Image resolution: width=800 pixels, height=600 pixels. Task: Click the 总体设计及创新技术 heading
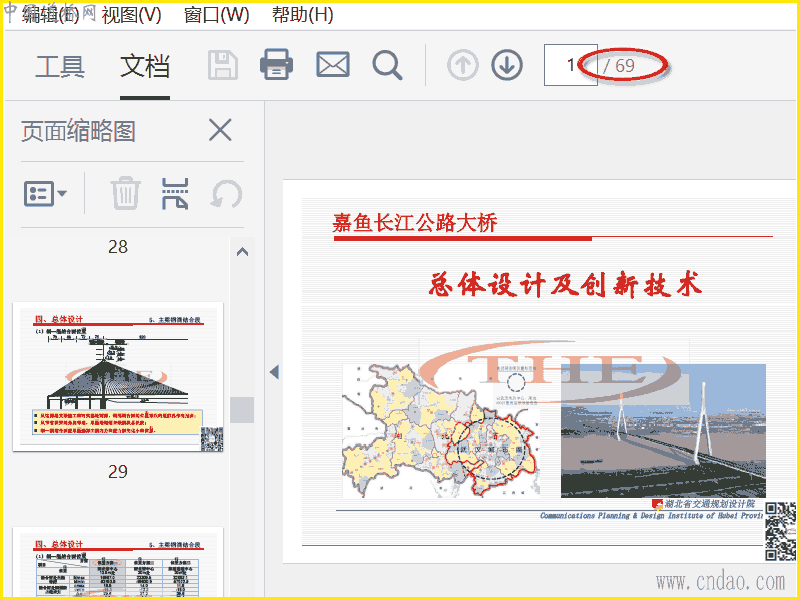point(565,285)
